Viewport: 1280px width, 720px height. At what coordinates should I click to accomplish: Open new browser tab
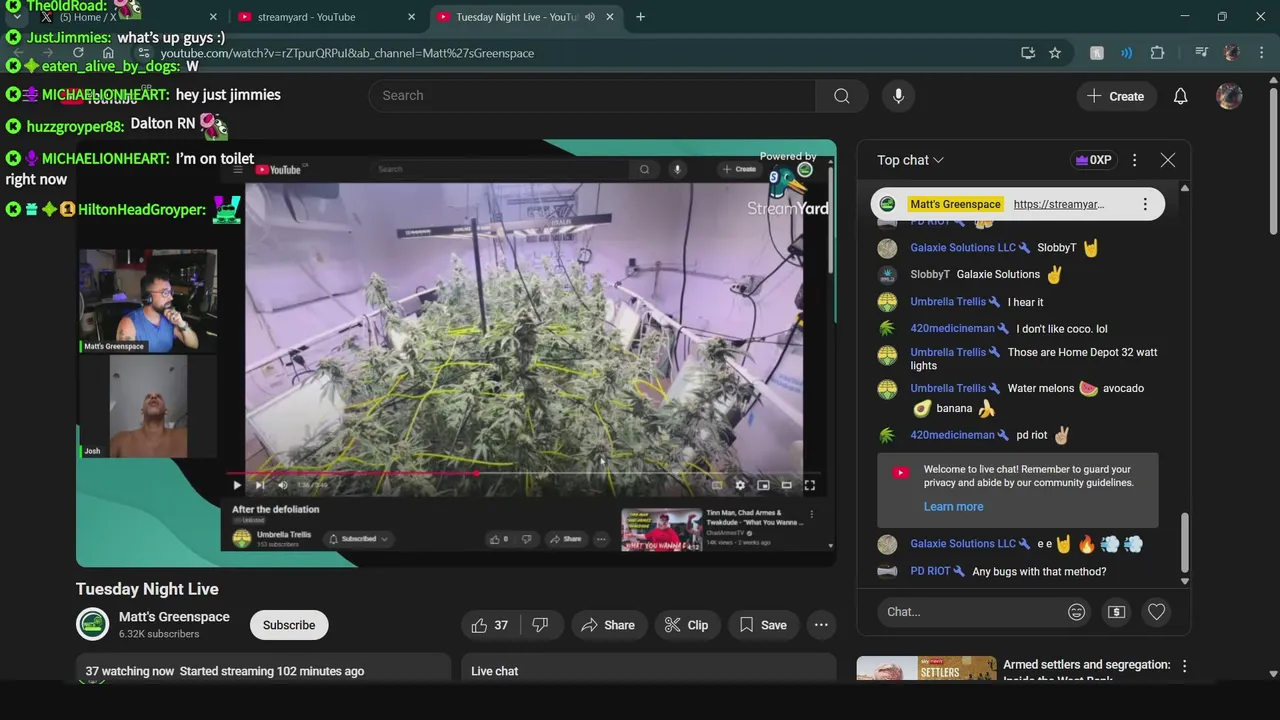coord(640,17)
